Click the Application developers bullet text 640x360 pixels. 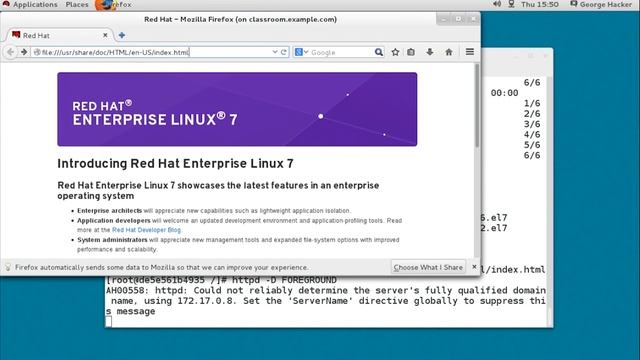pyautogui.click(x=240, y=225)
